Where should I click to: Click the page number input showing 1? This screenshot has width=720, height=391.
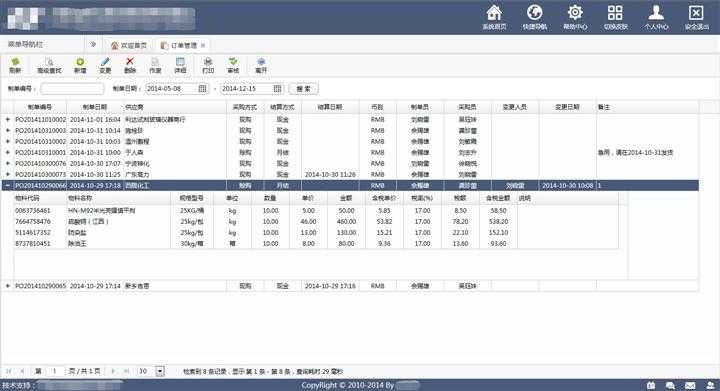(x=55, y=371)
